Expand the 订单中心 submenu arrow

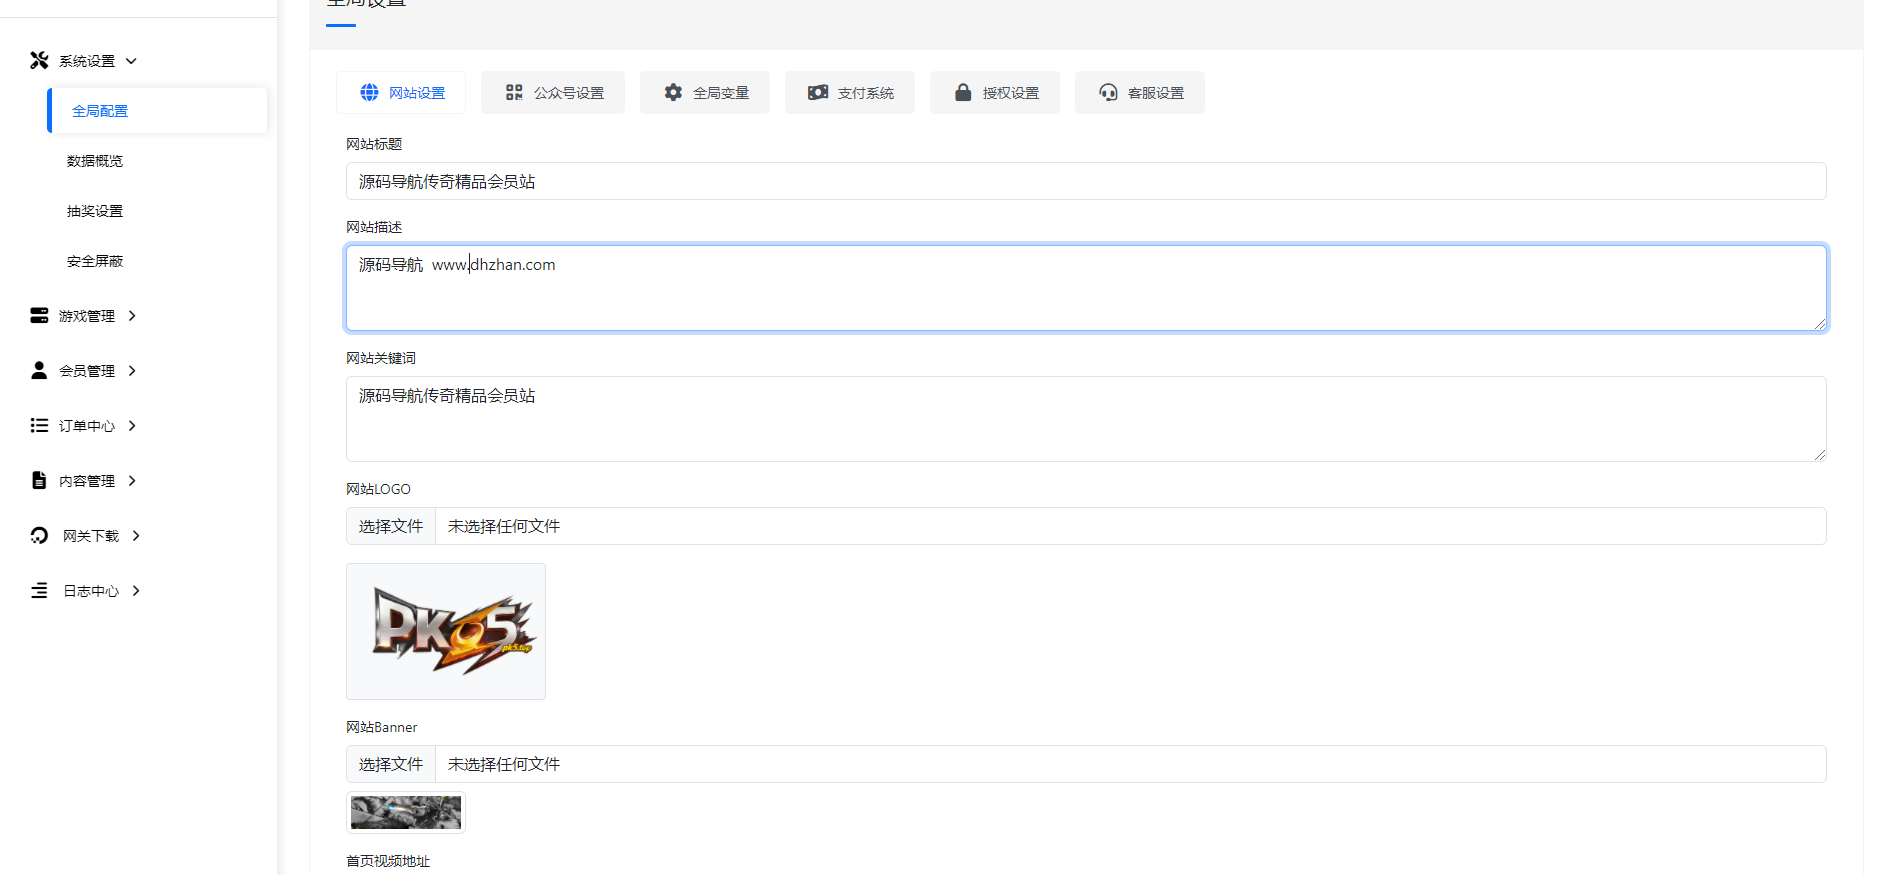pos(132,426)
